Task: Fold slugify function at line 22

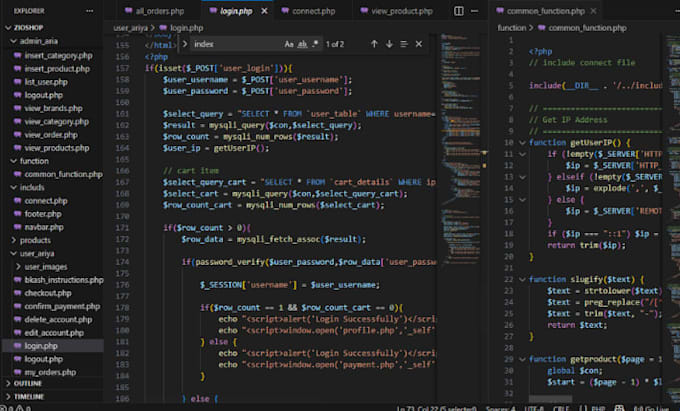Action: pos(522,280)
